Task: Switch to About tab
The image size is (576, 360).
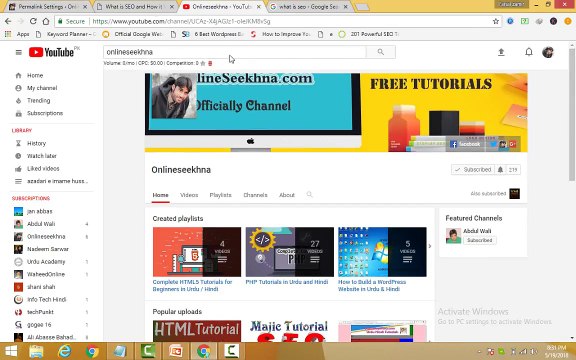Action: (x=287, y=195)
